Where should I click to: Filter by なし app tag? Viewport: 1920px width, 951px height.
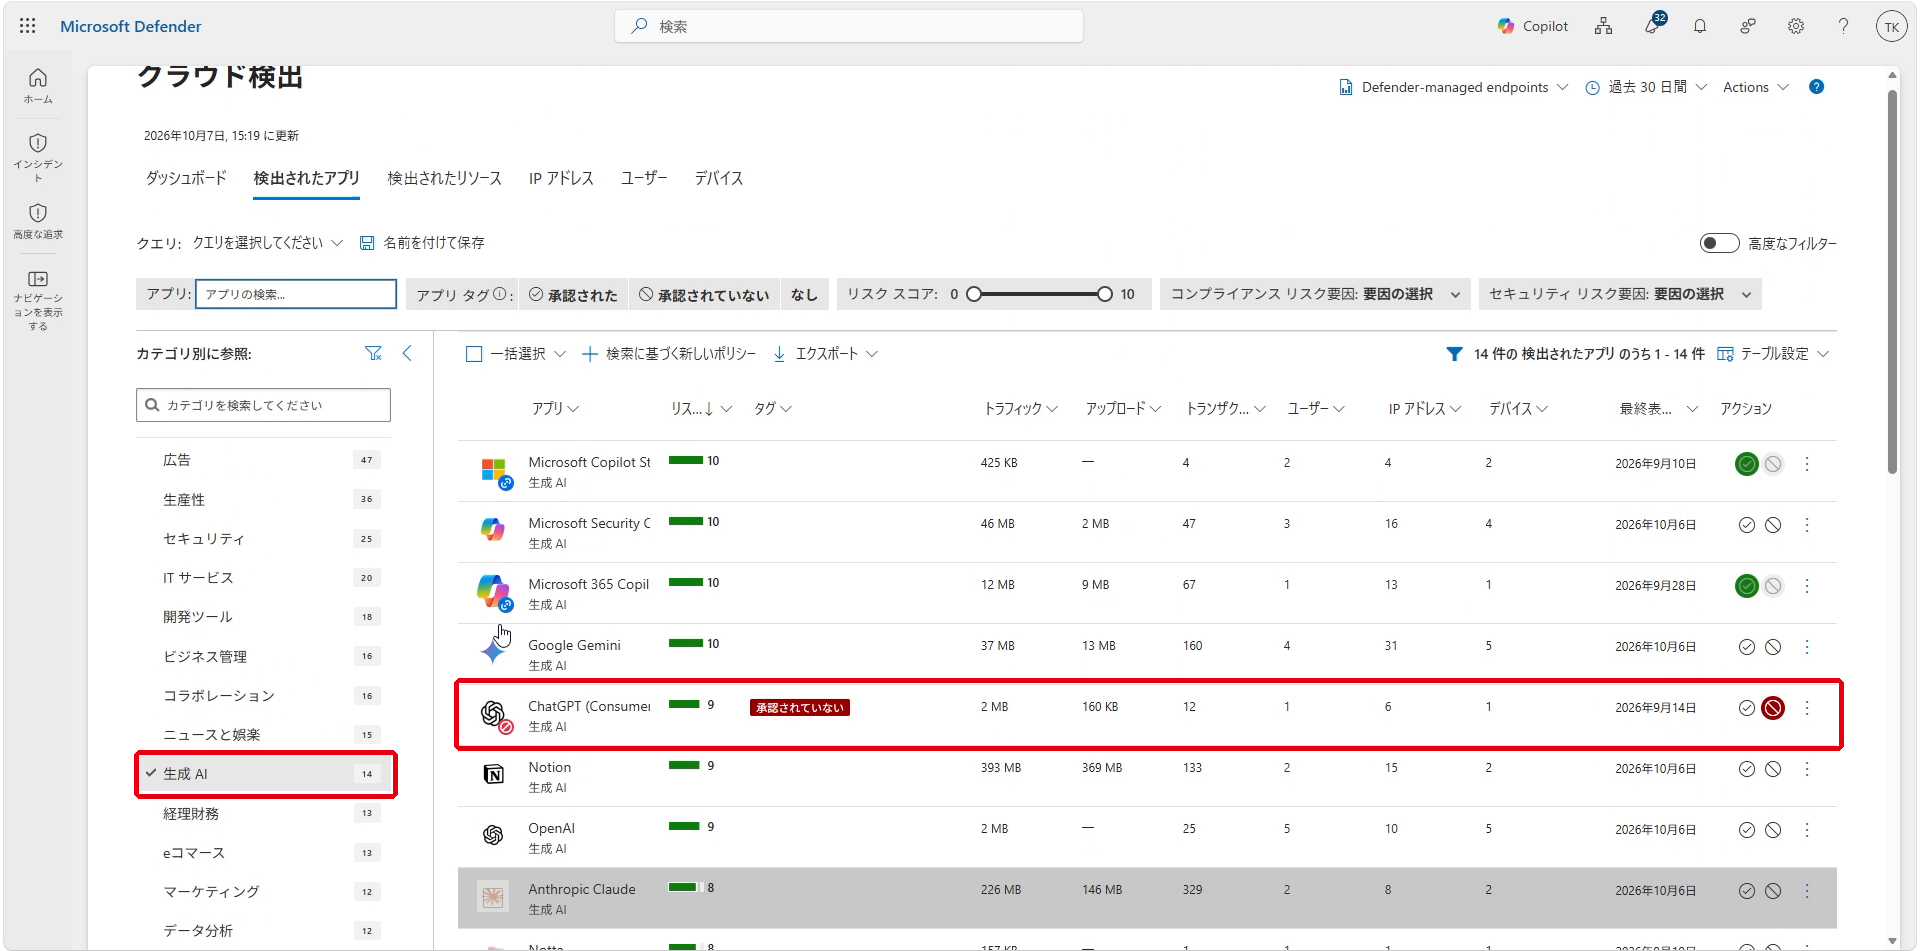pyautogui.click(x=804, y=295)
